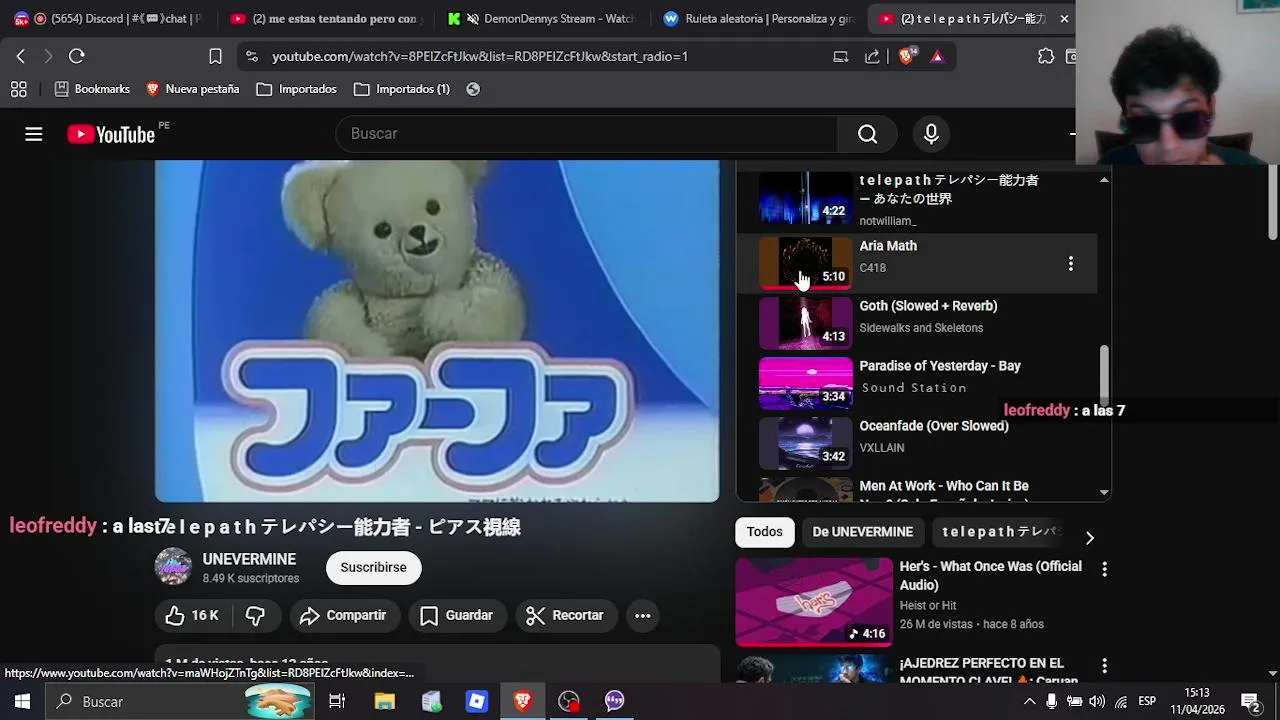Open the UNEVERMINE channel avatar

coord(173,567)
